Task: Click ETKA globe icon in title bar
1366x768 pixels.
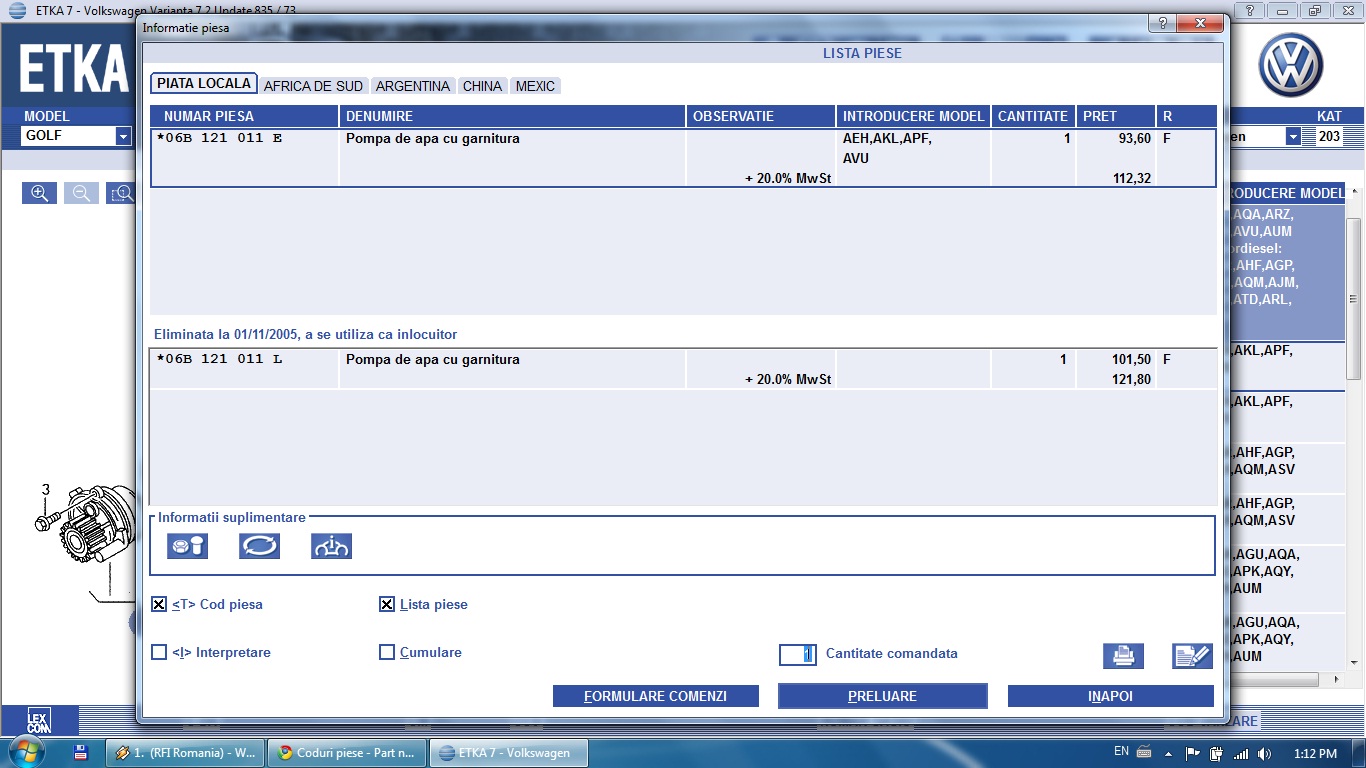Action: [x=17, y=10]
